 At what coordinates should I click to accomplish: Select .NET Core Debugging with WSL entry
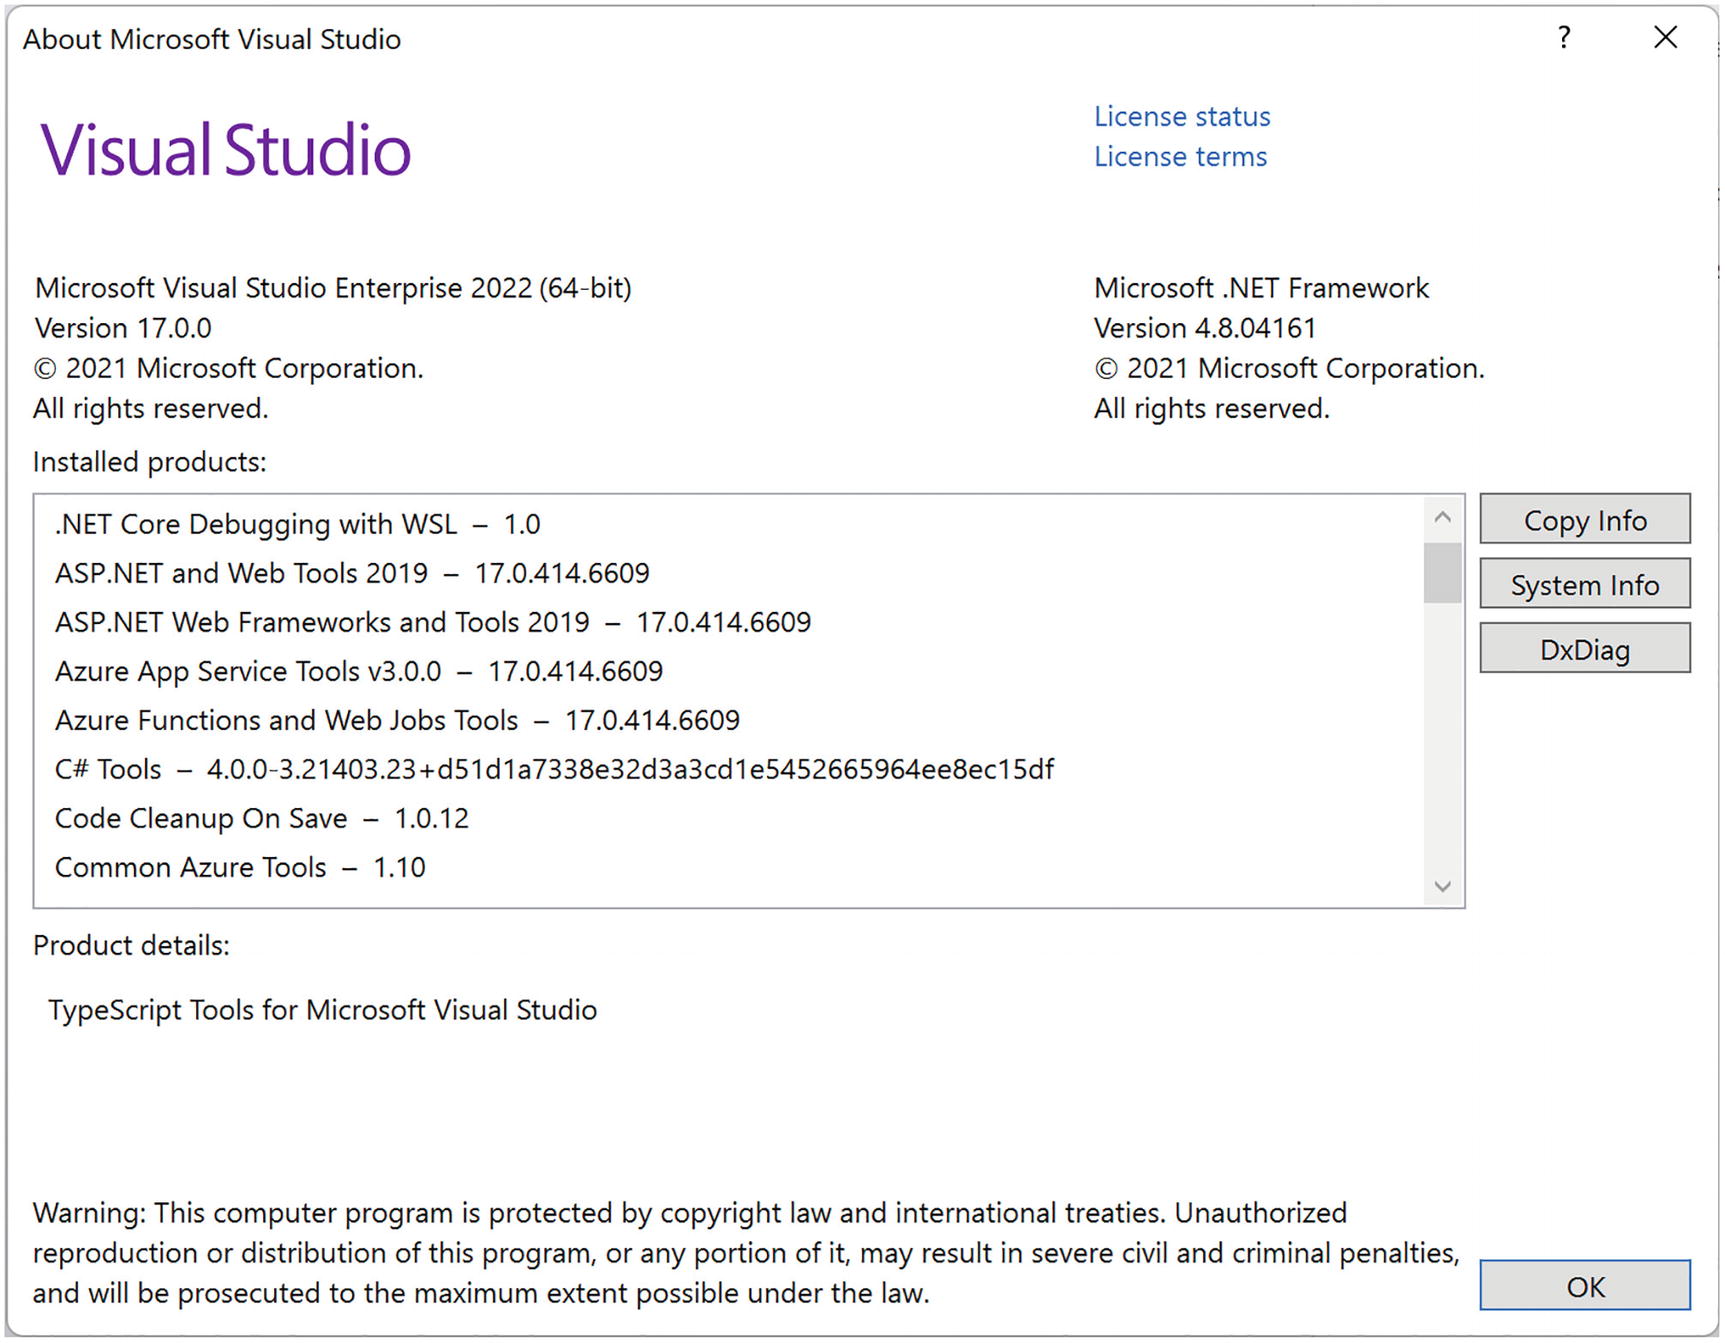pyautogui.click(x=297, y=525)
